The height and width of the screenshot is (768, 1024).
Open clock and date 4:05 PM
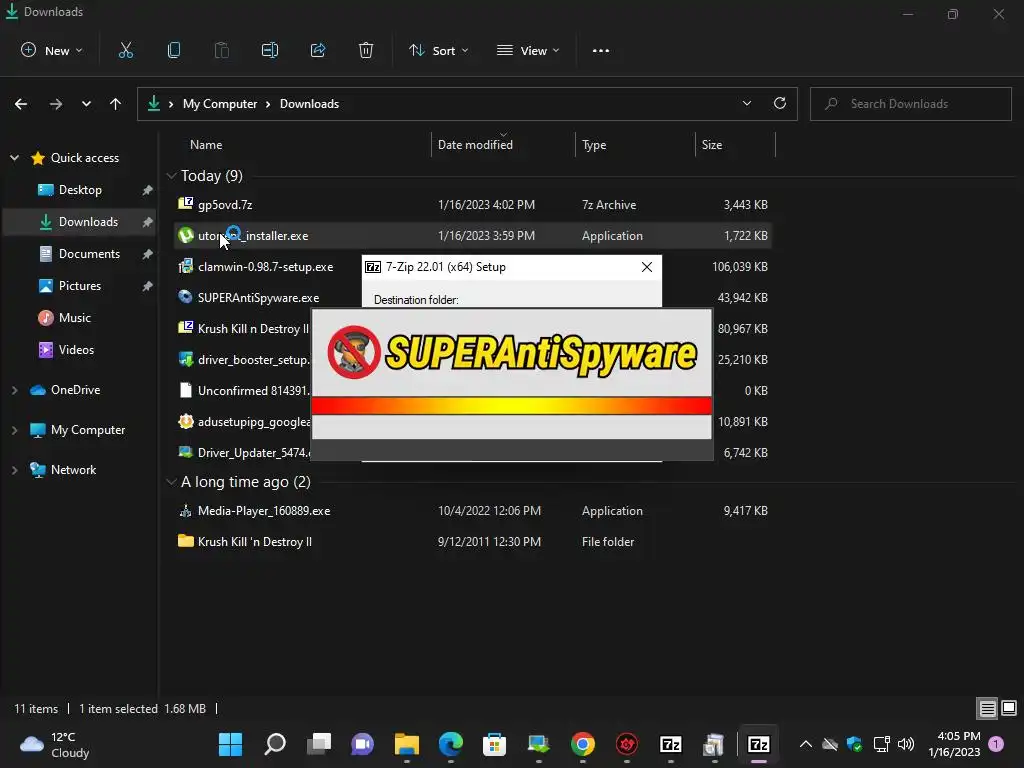tap(954, 744)
